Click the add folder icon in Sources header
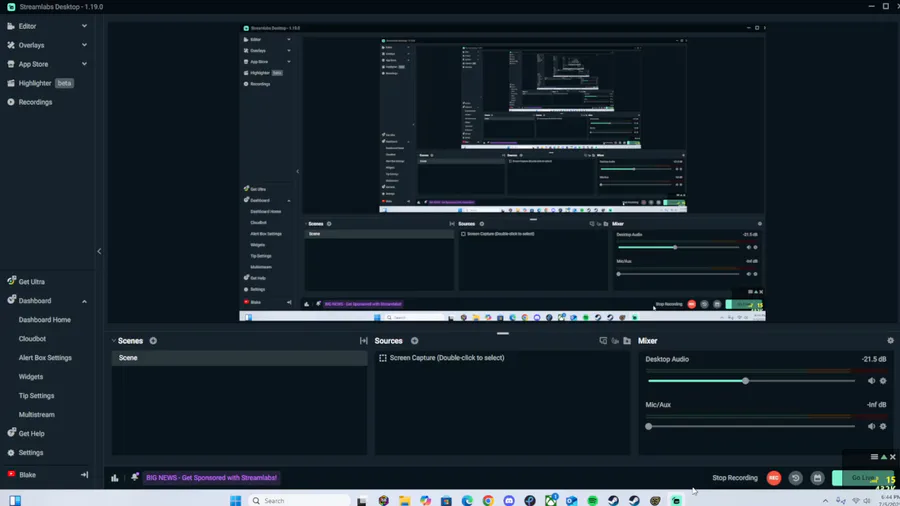The image size is (900, 506). [x=627, y=341]
